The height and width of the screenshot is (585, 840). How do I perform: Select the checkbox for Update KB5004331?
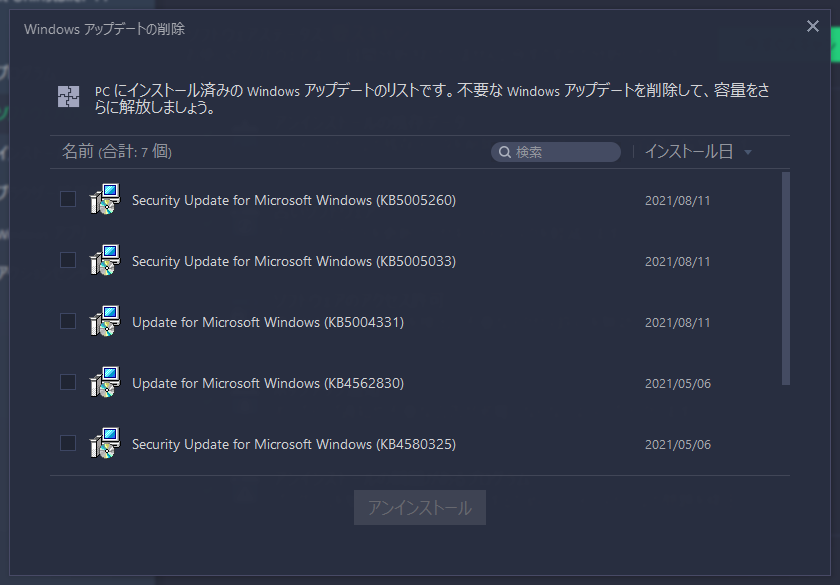click(x=68, y=321)
